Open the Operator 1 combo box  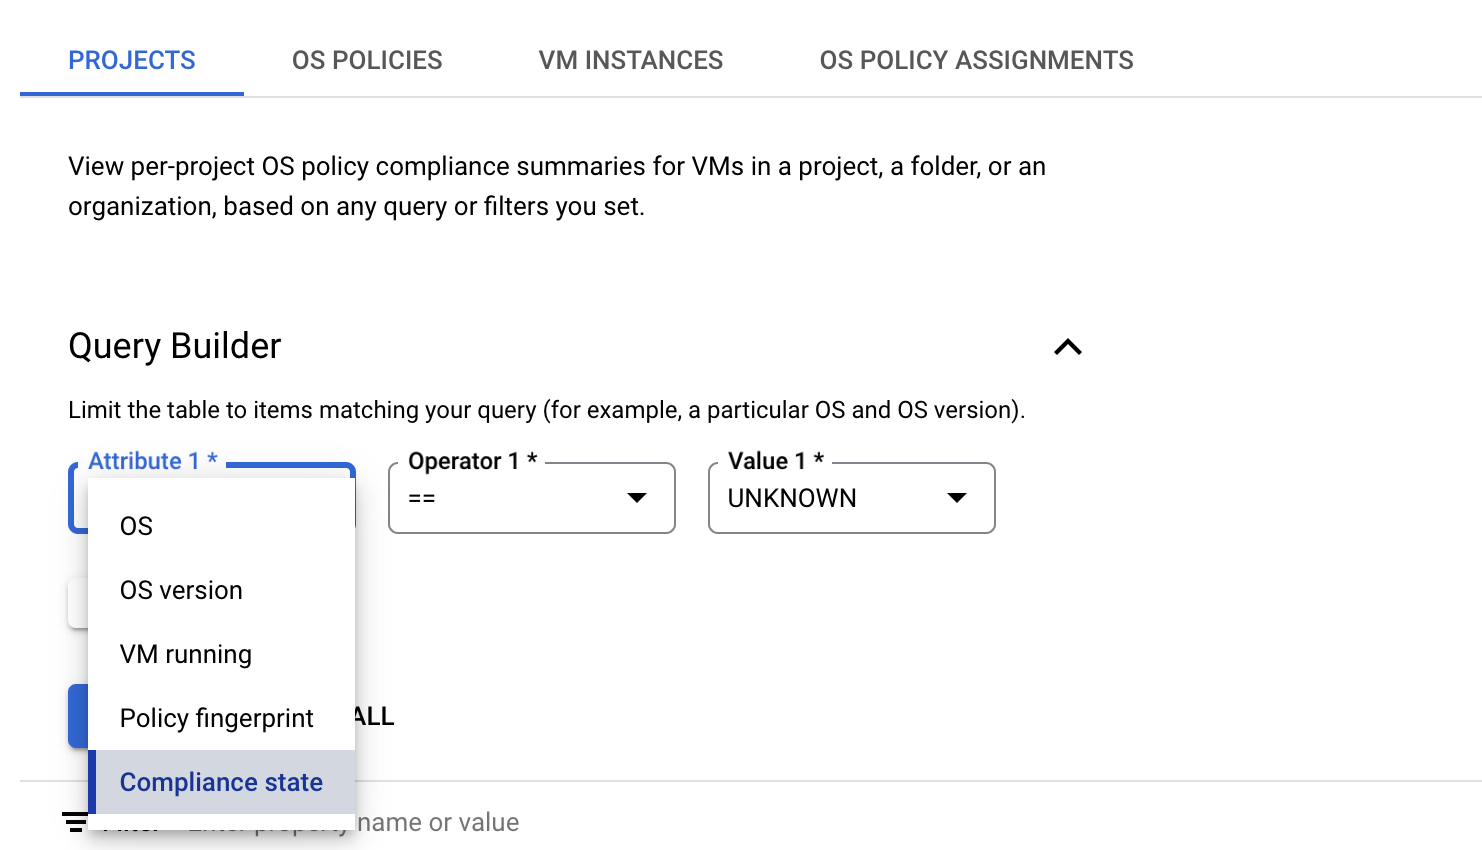point(531,497)
